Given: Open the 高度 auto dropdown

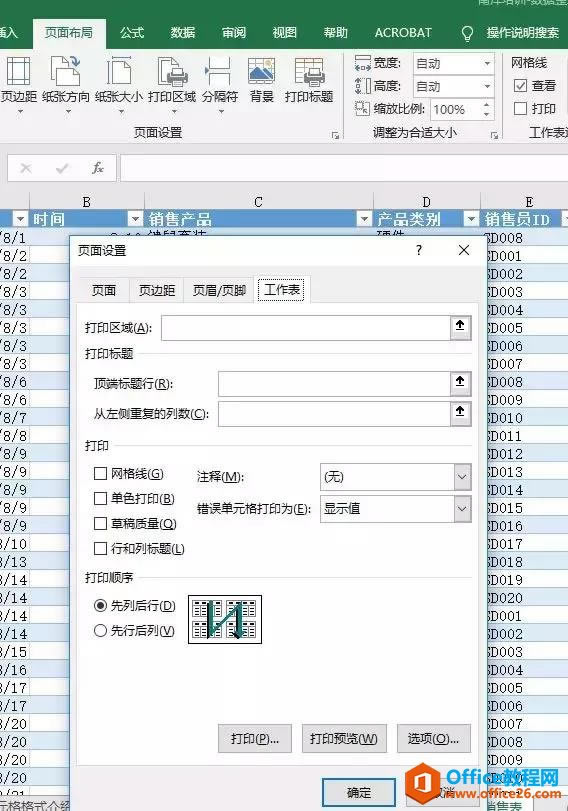Looking at the screenshot, I should pyautogui.click(x=487, y=86).
